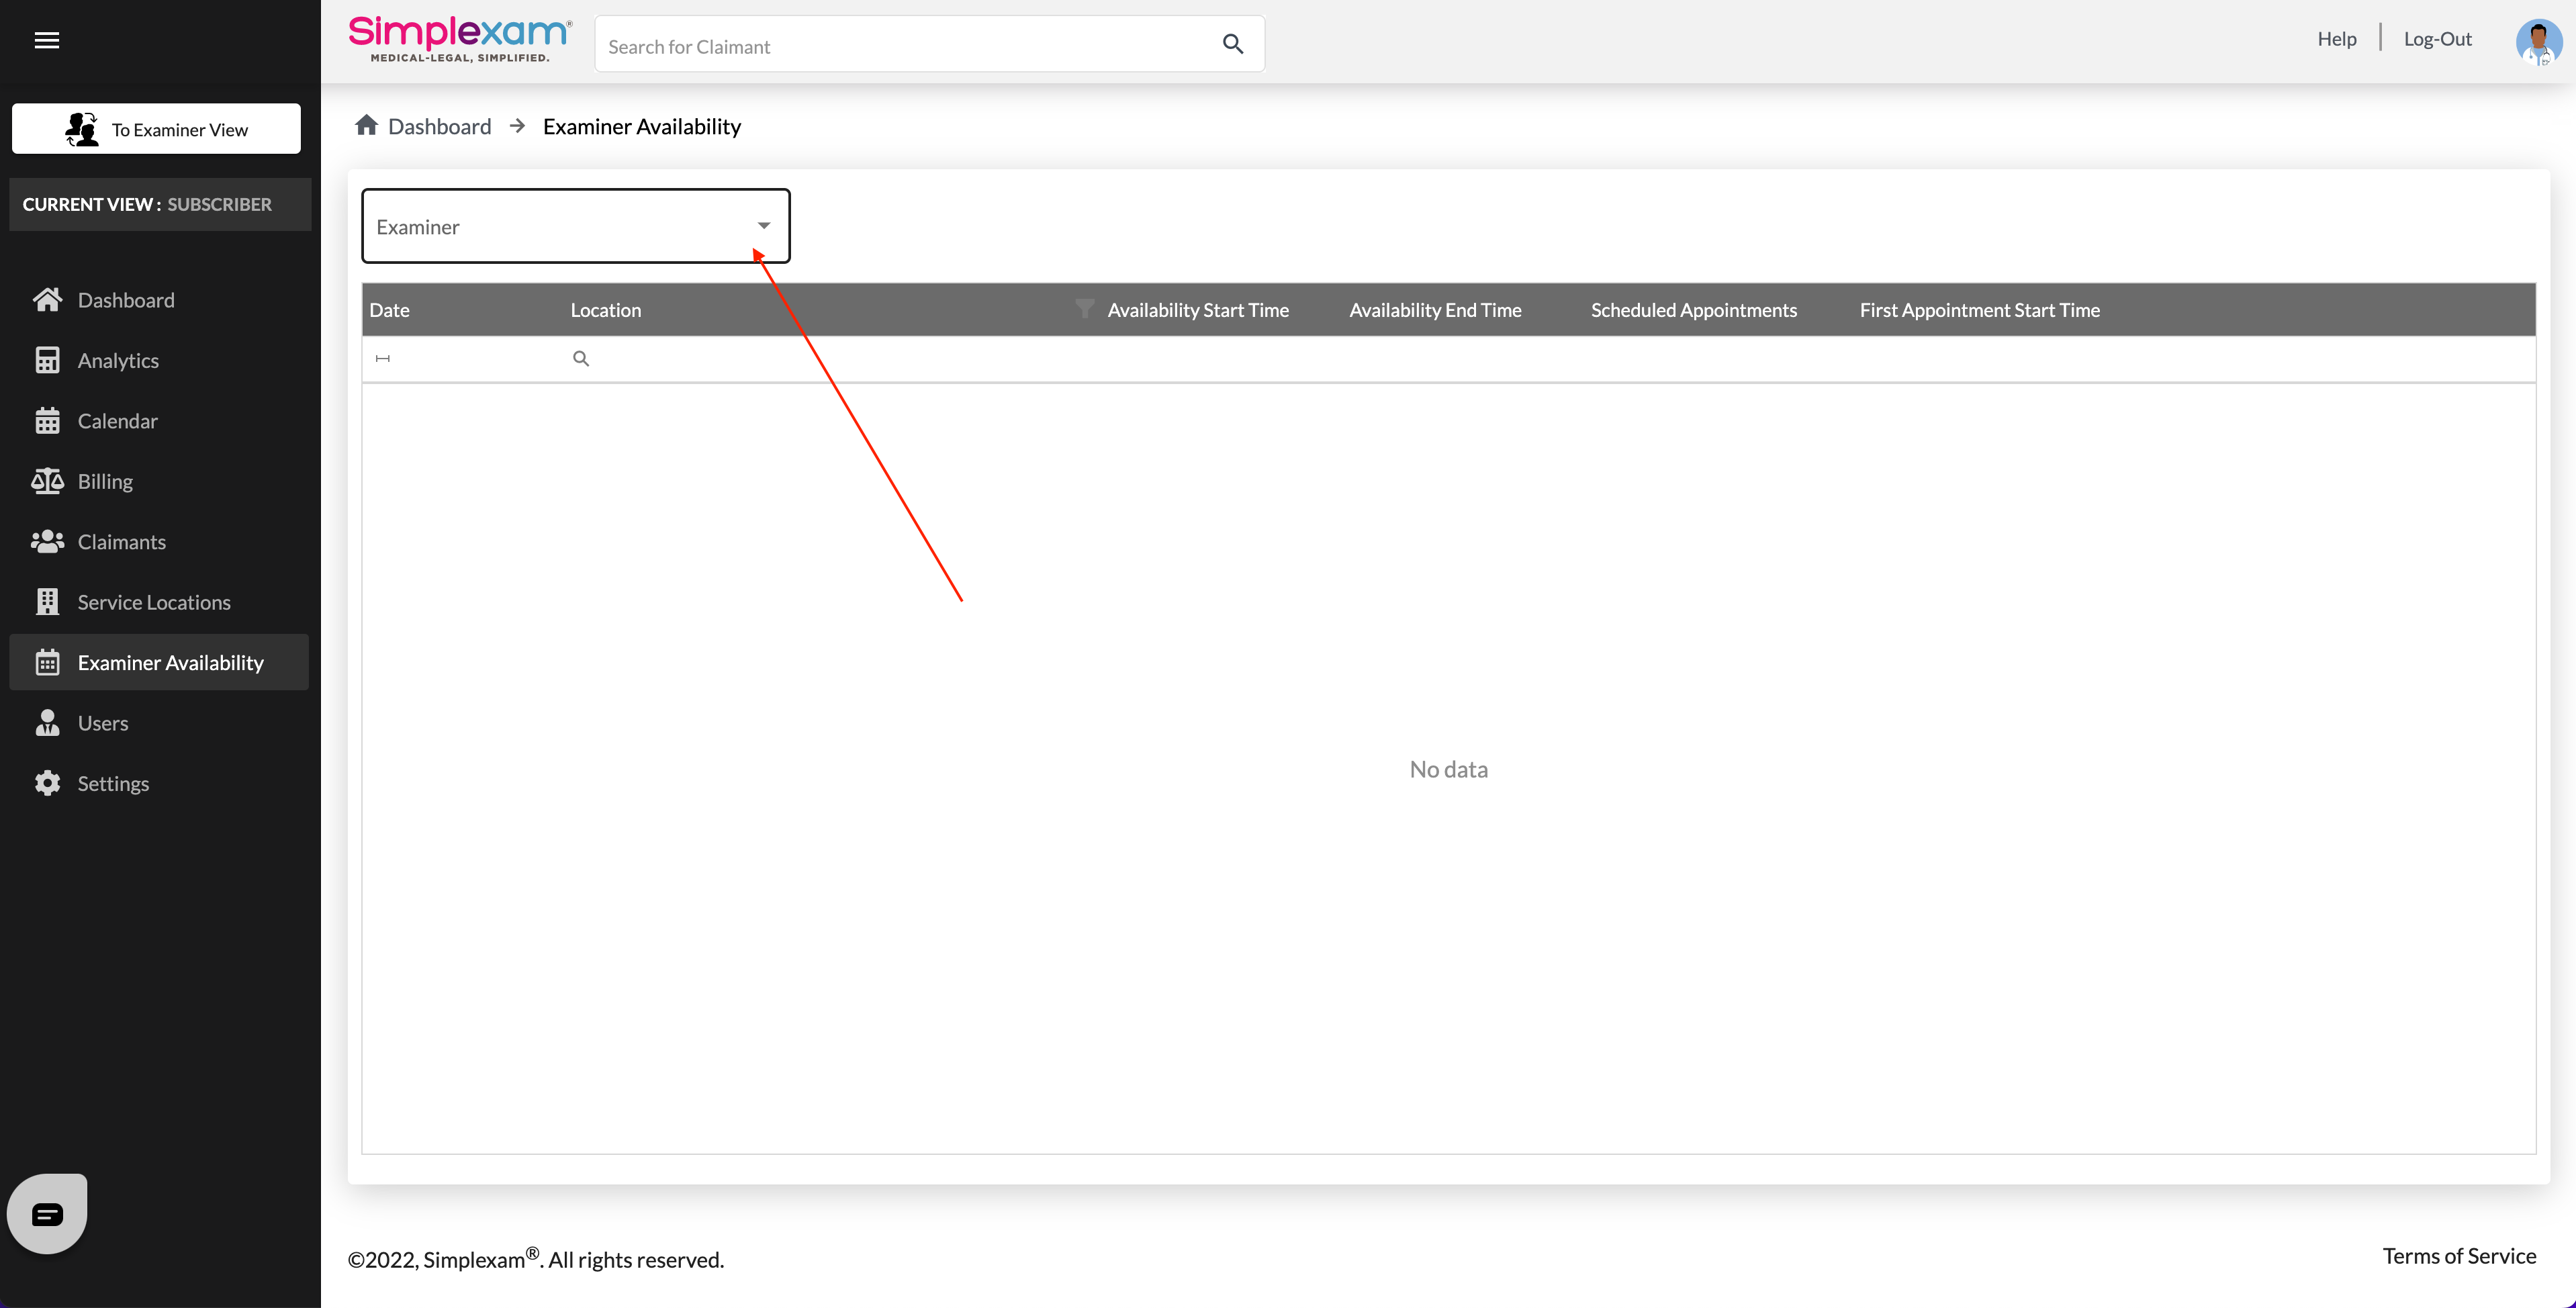2576x1308 pixels.
Task: Click the Location search filter icon
Action: tap(581, 359)
